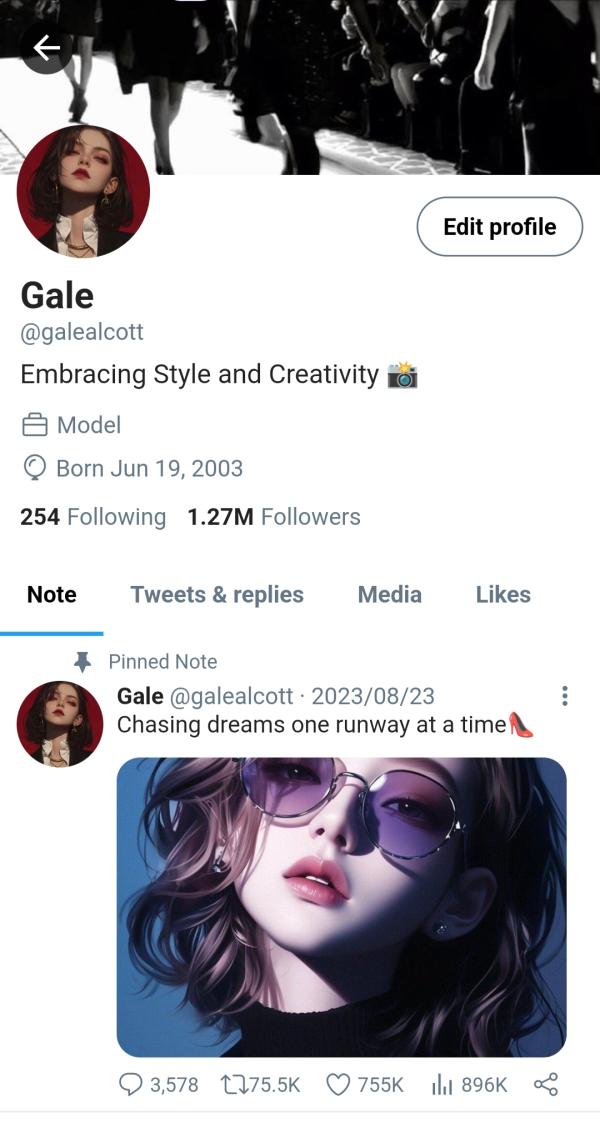Click the reply speech bubble icon
The height and width of the screenshot is (1138, 600).
pyautogui.click(x=131, y=1085)
